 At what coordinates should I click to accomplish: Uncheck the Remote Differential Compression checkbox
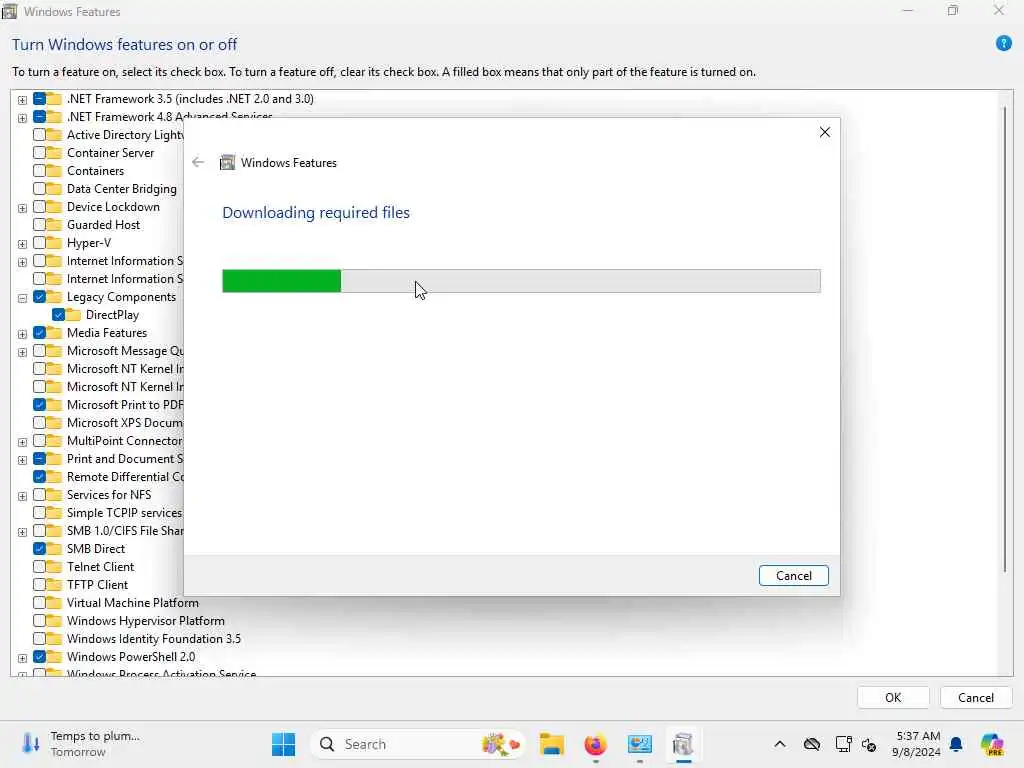[39, 477]
